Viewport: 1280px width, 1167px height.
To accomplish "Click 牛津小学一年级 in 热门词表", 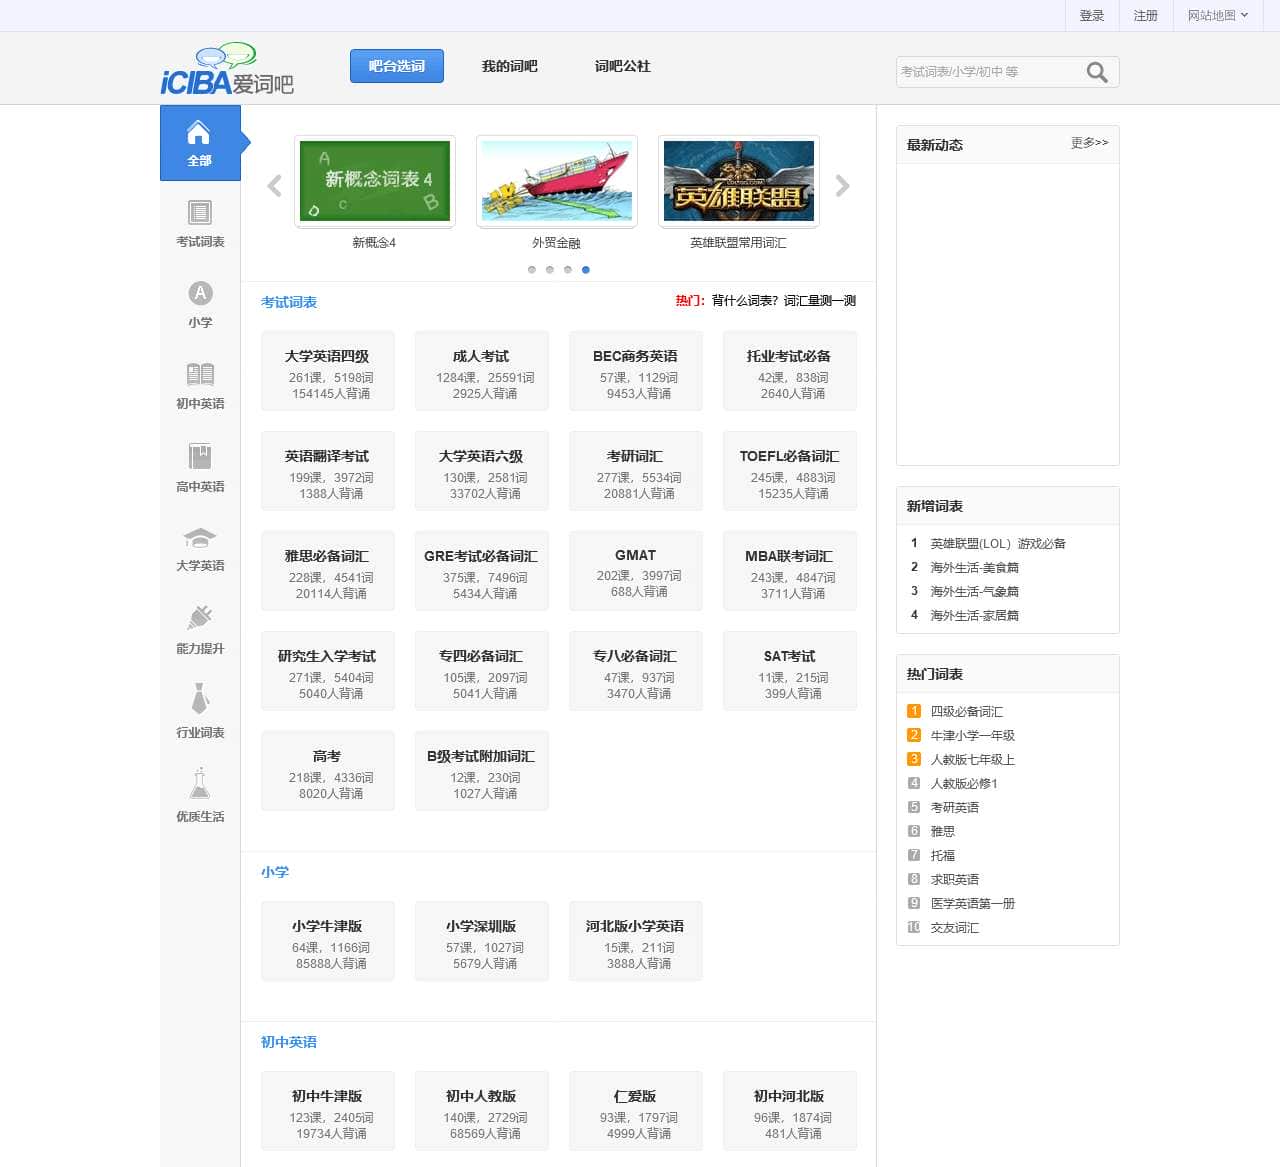I will coord(973,736).
